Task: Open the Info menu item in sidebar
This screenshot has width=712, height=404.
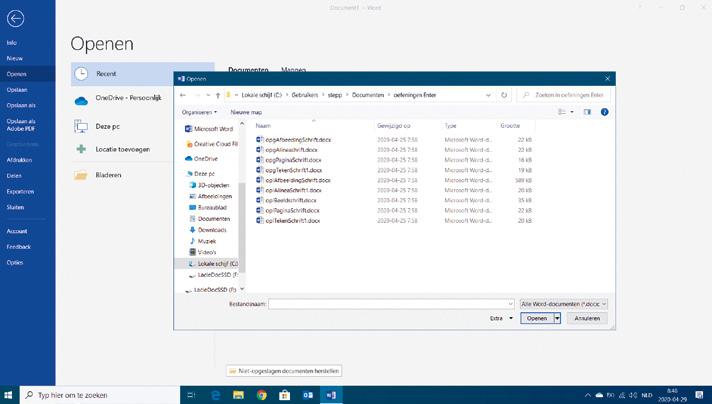Action: tap(12, 43)
